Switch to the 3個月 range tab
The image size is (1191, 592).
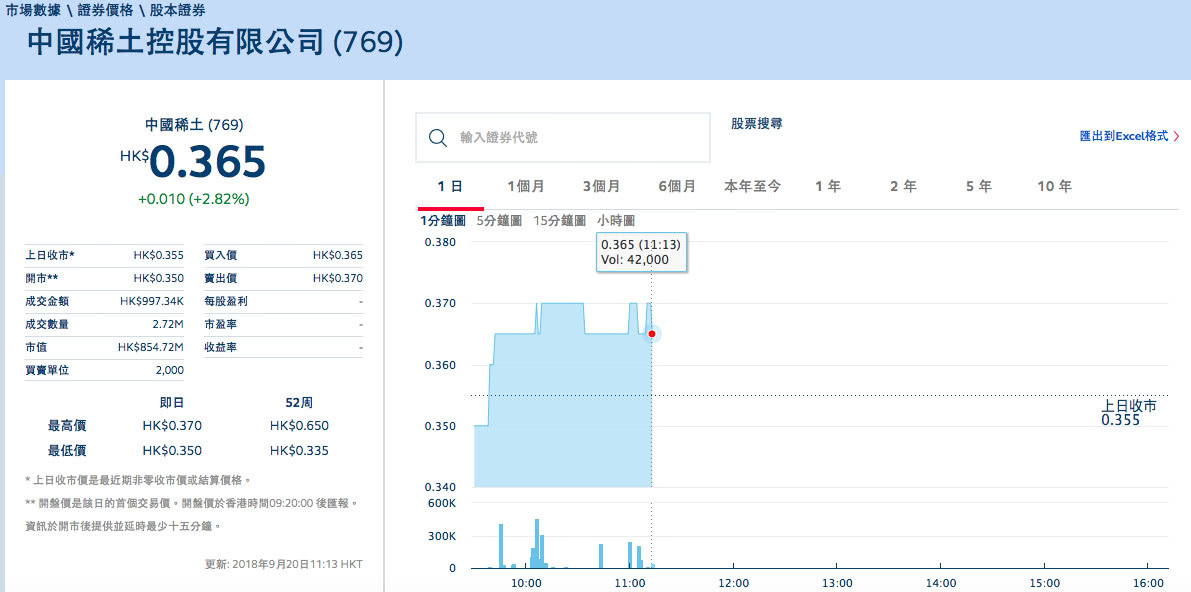[x=602, y=187]
